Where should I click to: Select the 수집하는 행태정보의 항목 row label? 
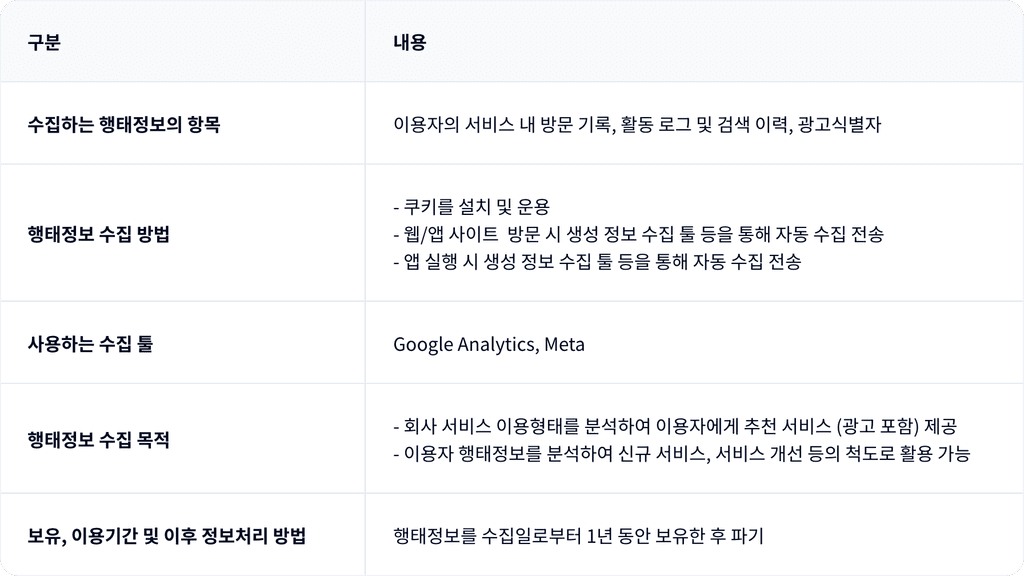(x=123, y=124)
